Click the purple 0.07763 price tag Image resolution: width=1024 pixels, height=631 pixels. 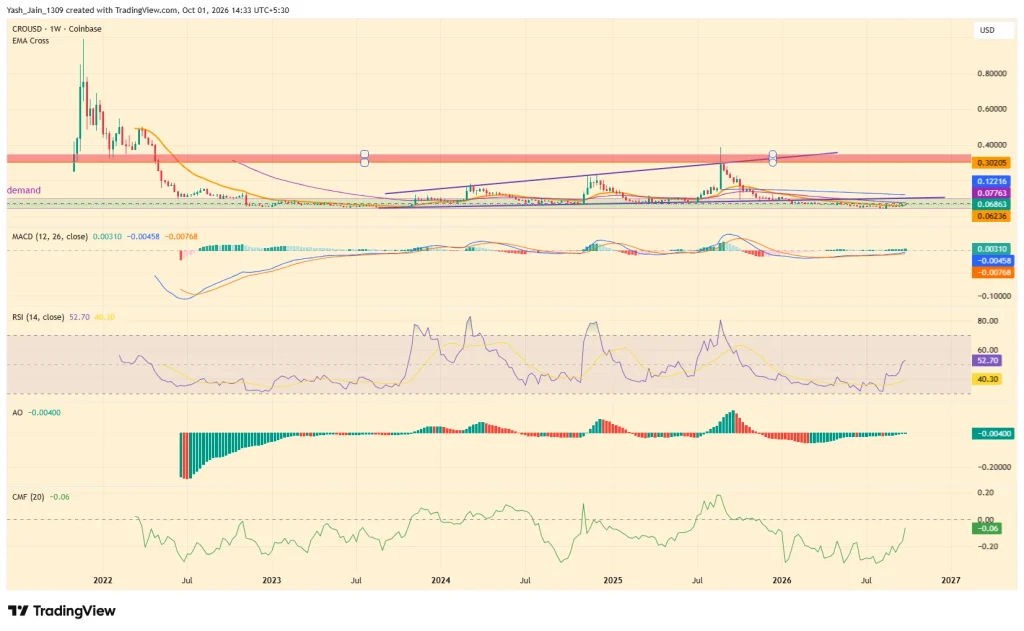pos(991,193)
